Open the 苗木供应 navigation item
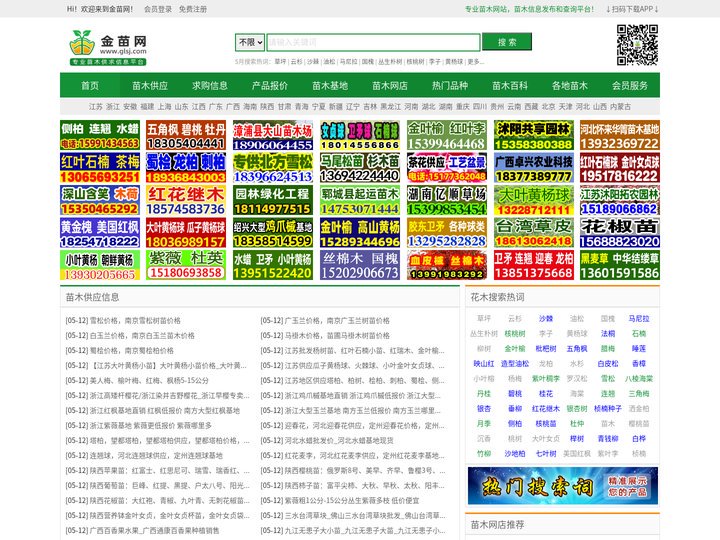720x540 pixels. coord(150,85)
